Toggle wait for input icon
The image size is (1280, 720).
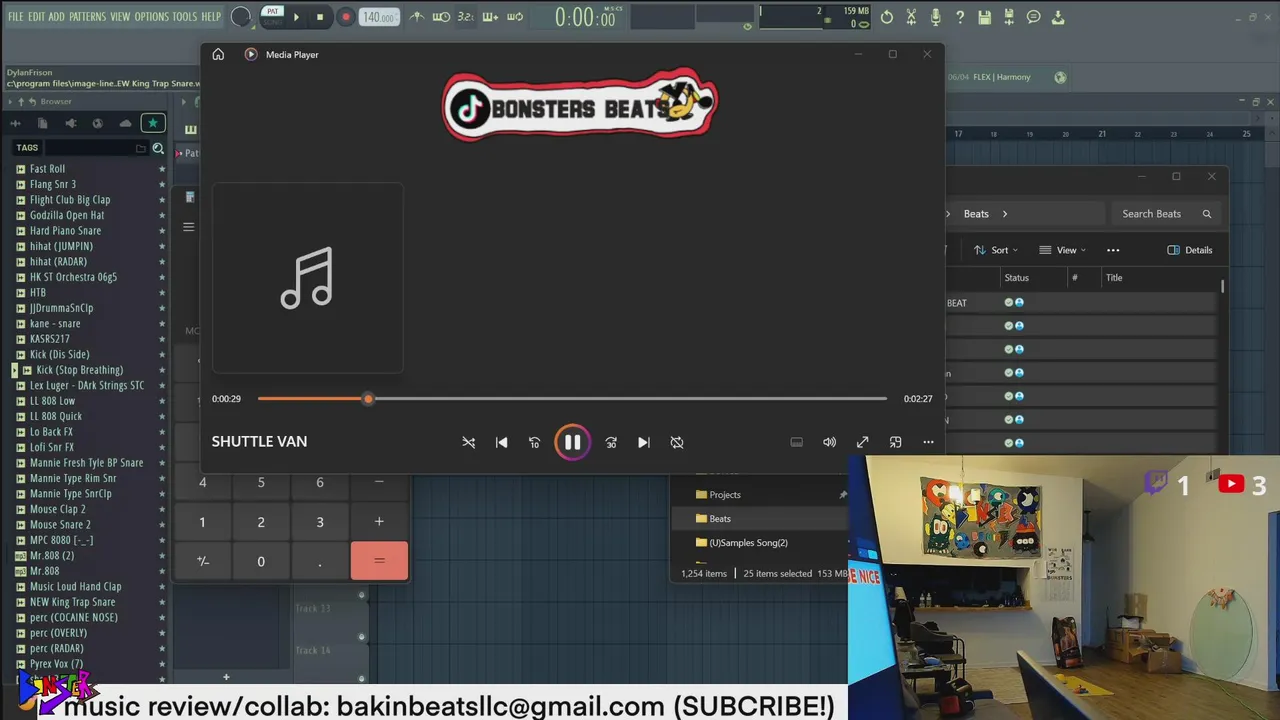point(441,17)
